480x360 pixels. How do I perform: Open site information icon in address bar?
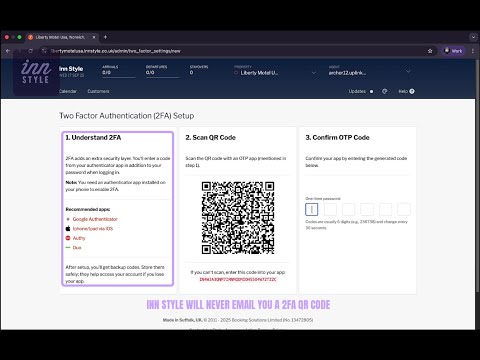44,51
